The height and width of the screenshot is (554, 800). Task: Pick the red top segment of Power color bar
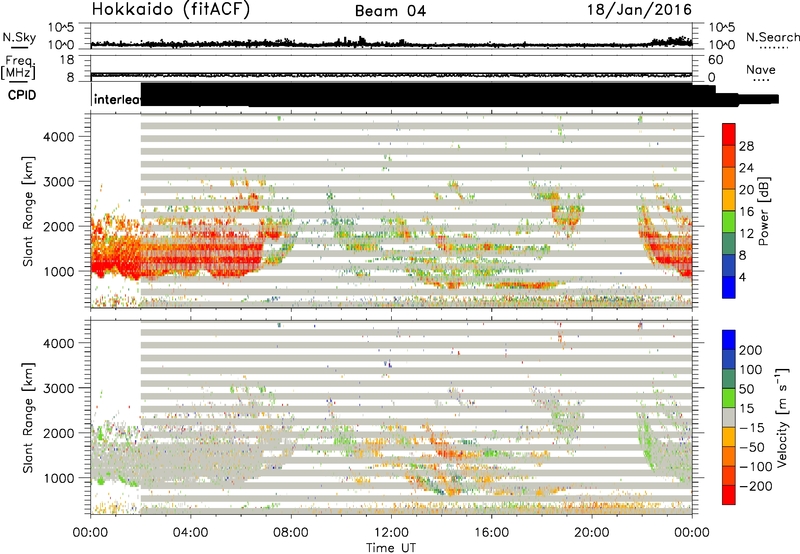[729, 134]
